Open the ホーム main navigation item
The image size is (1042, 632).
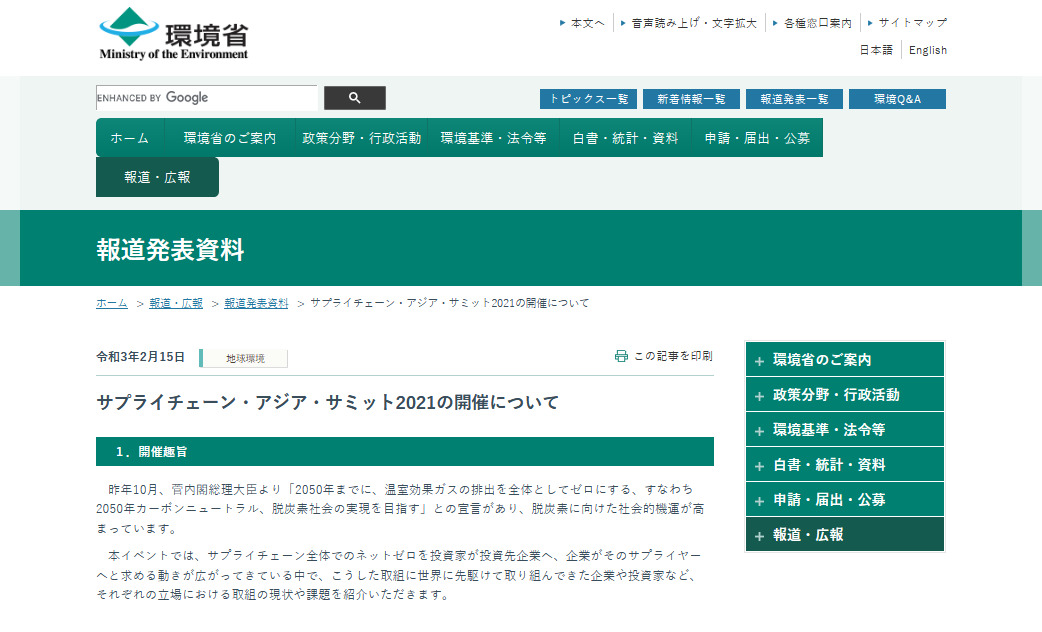click(129, 138)
